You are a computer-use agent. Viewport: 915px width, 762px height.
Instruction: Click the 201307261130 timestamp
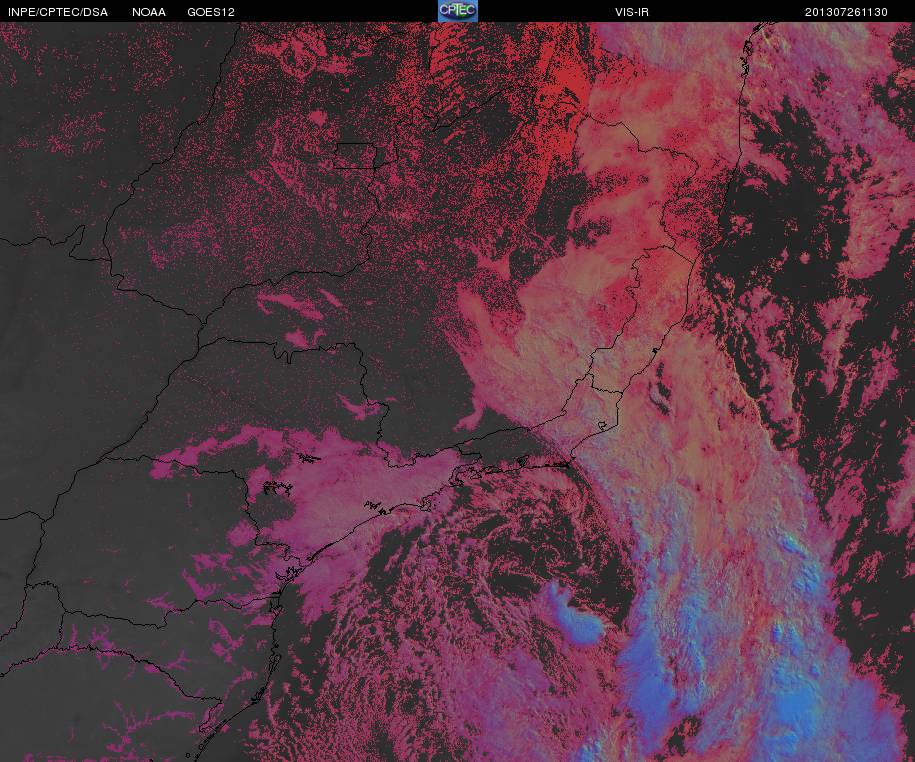click(846, 12)
